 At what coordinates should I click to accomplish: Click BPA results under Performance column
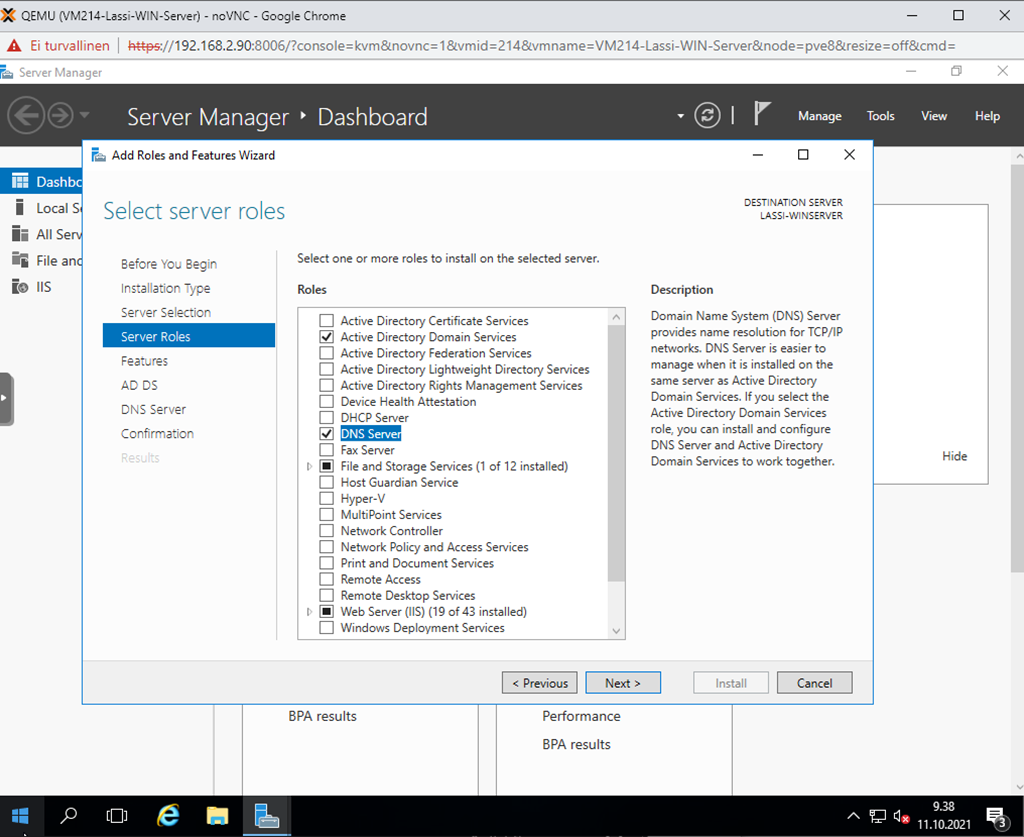click(576, 744)
